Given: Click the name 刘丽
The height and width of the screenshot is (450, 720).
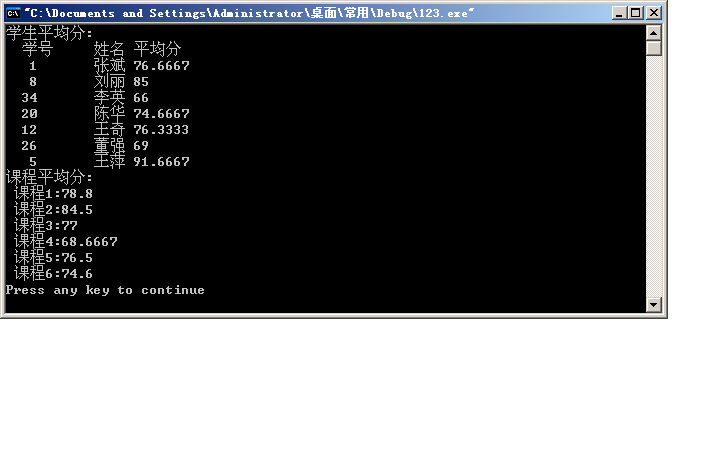Looking at the screenshot, I should click(x=109, y=81).
